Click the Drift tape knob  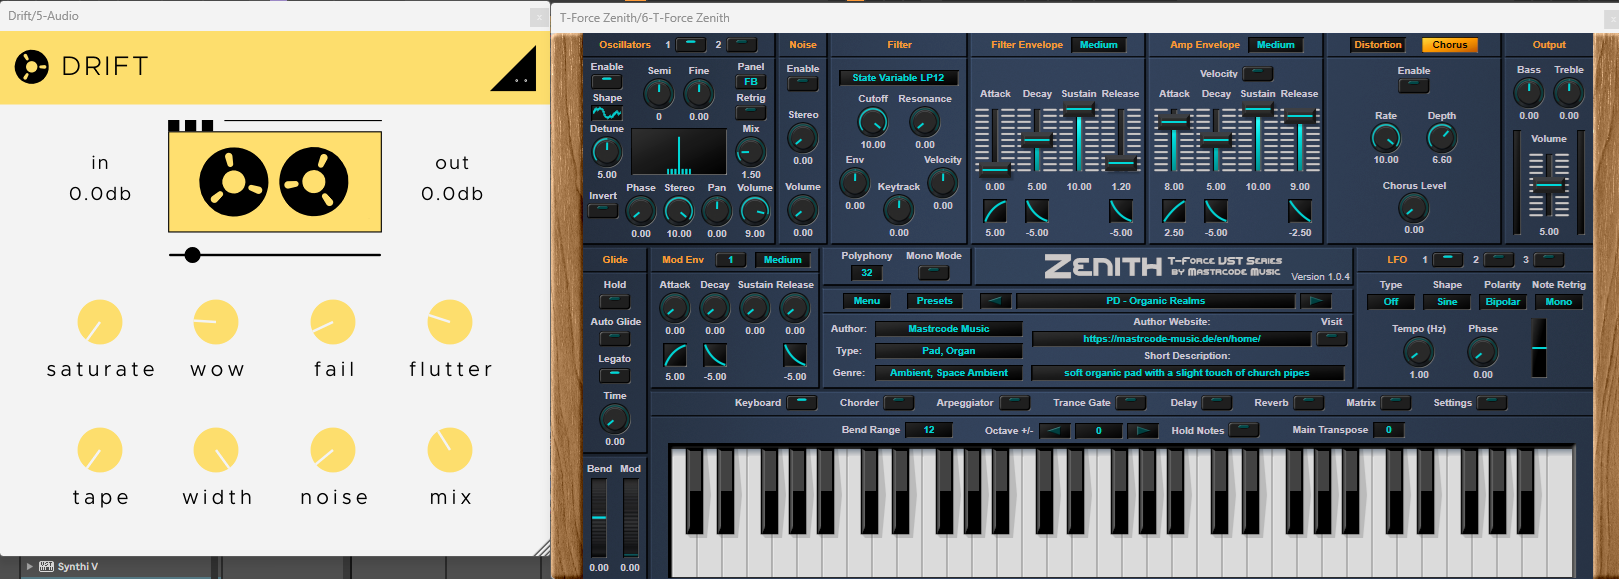click(100, 450)
